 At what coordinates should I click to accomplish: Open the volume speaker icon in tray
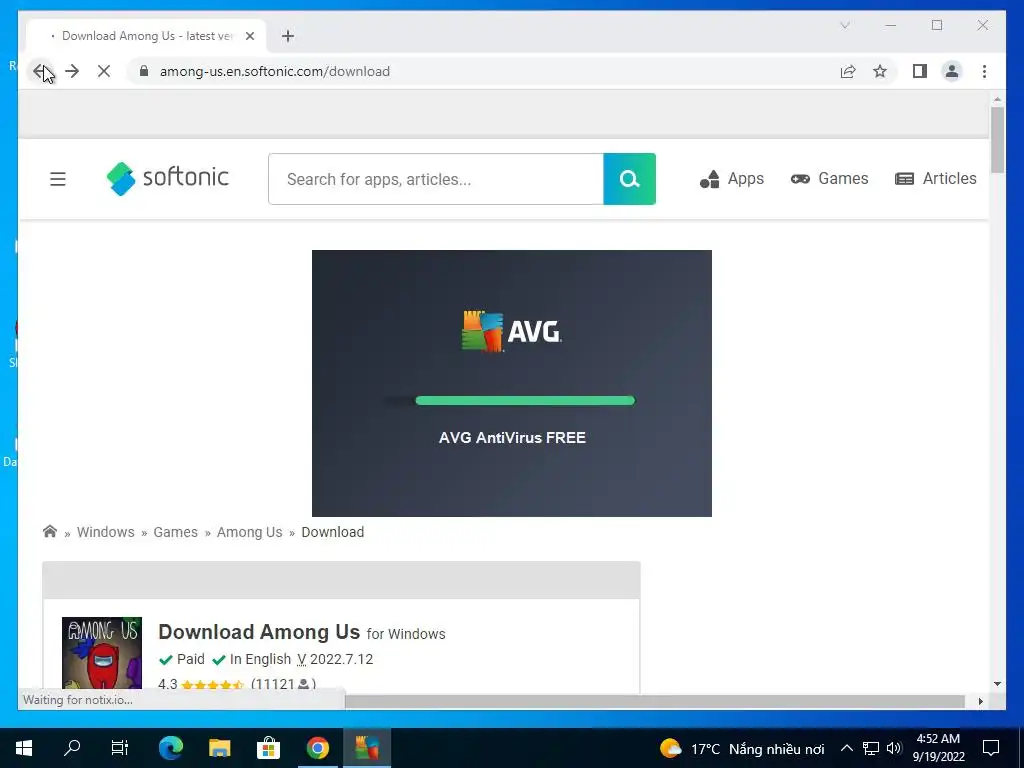tap(895, 748)
